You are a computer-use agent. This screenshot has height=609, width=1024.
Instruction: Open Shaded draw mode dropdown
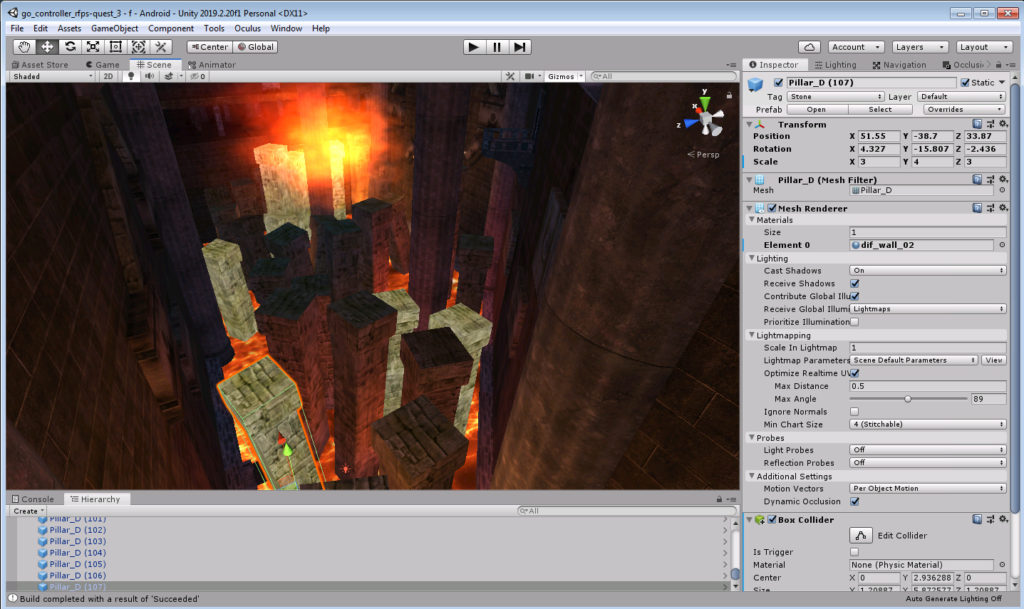click(x=53, y=76)
